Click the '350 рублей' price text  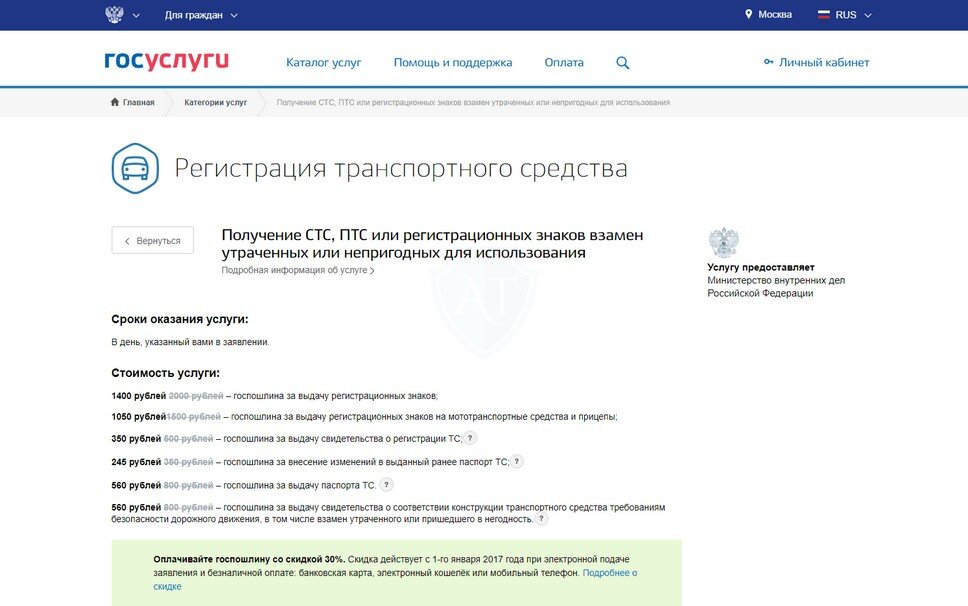coord(136,439)
